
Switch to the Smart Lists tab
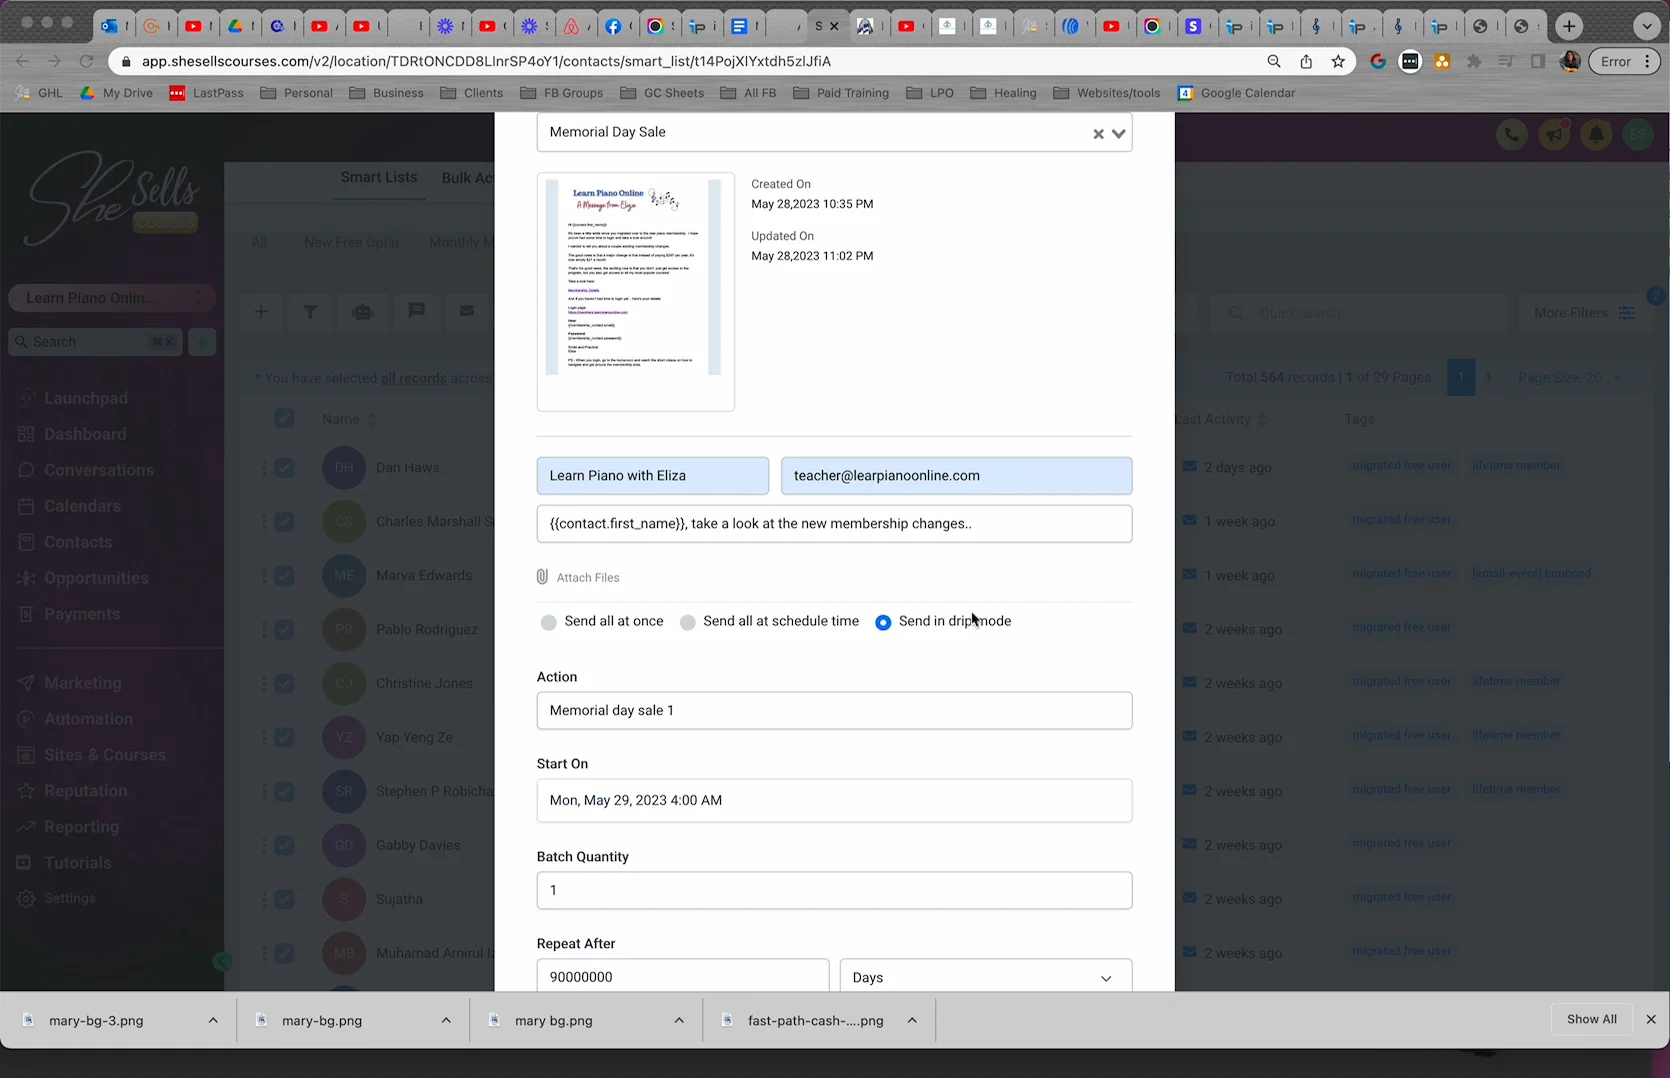(x=379, y=177)
